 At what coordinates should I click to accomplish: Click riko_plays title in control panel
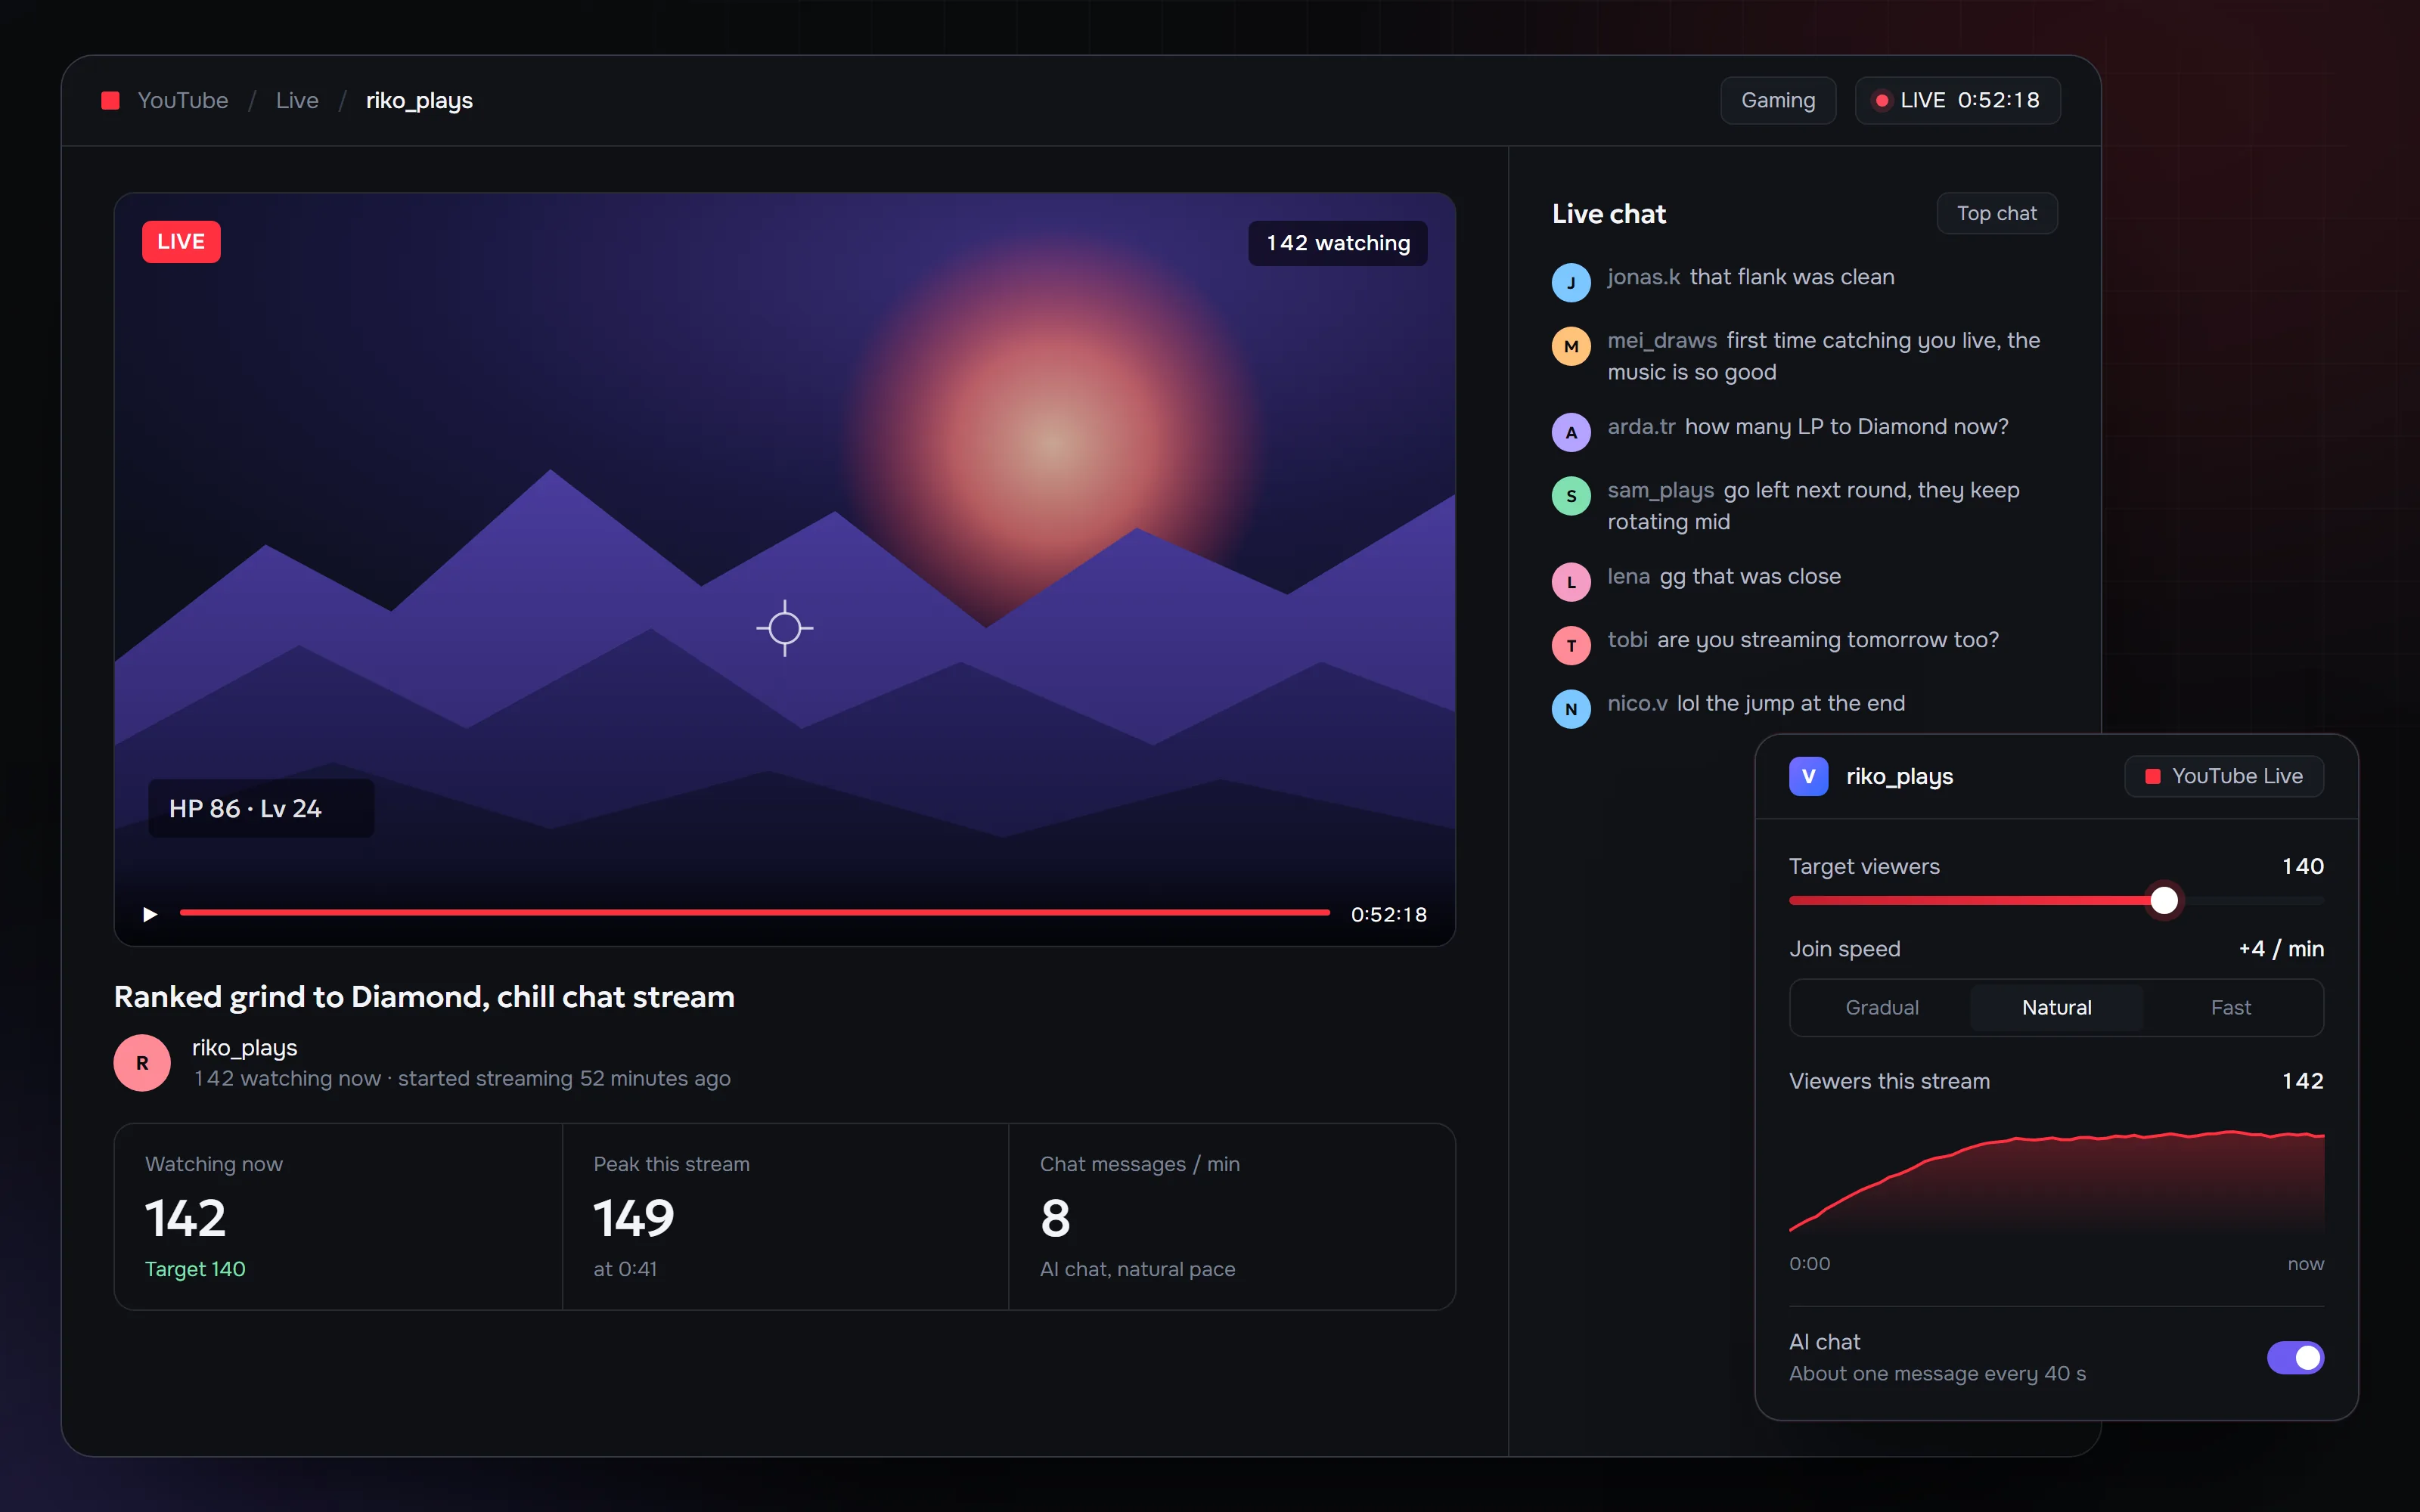[x=1899, y=776]
